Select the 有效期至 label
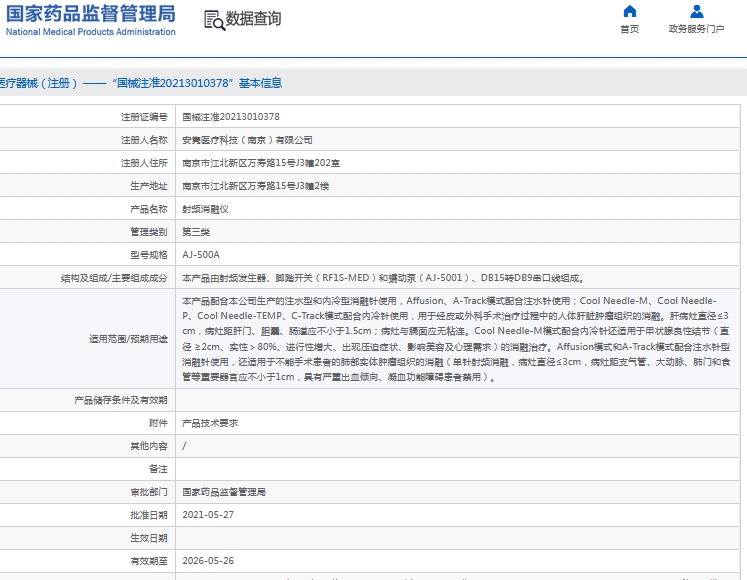The width and height of the screenshot is (747, 580). click(x=149, y=561)
